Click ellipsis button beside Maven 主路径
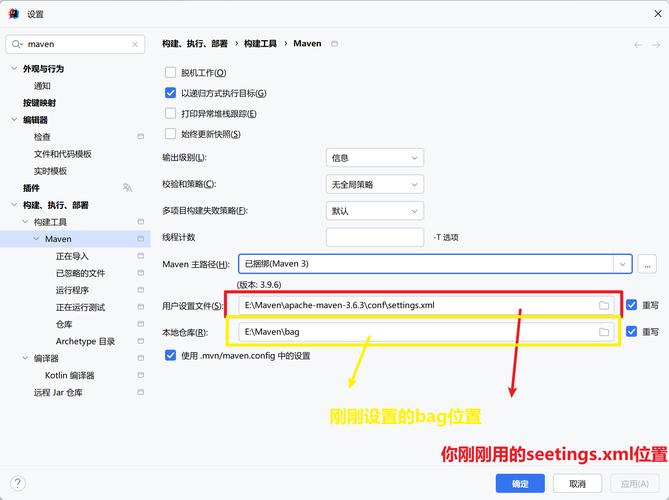This screenshot has width=669, height=500. [647, 265]
